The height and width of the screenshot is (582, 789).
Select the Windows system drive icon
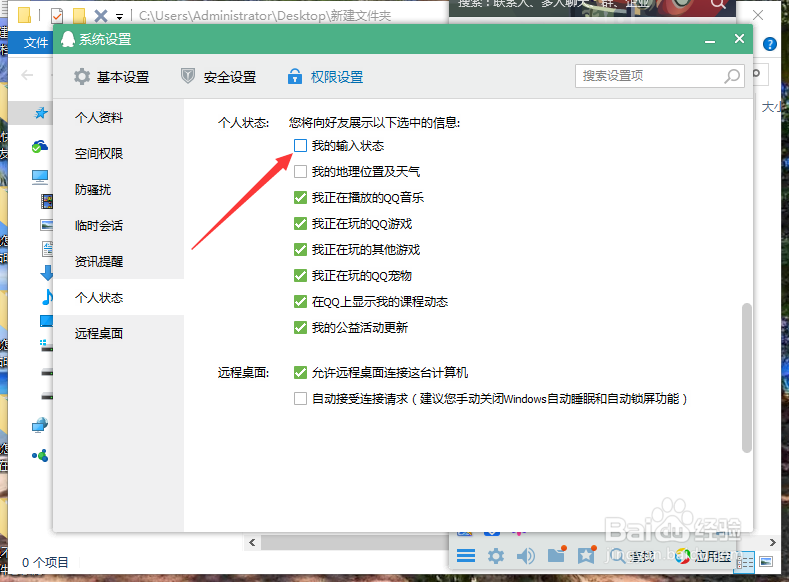click(x=46, y=346)
